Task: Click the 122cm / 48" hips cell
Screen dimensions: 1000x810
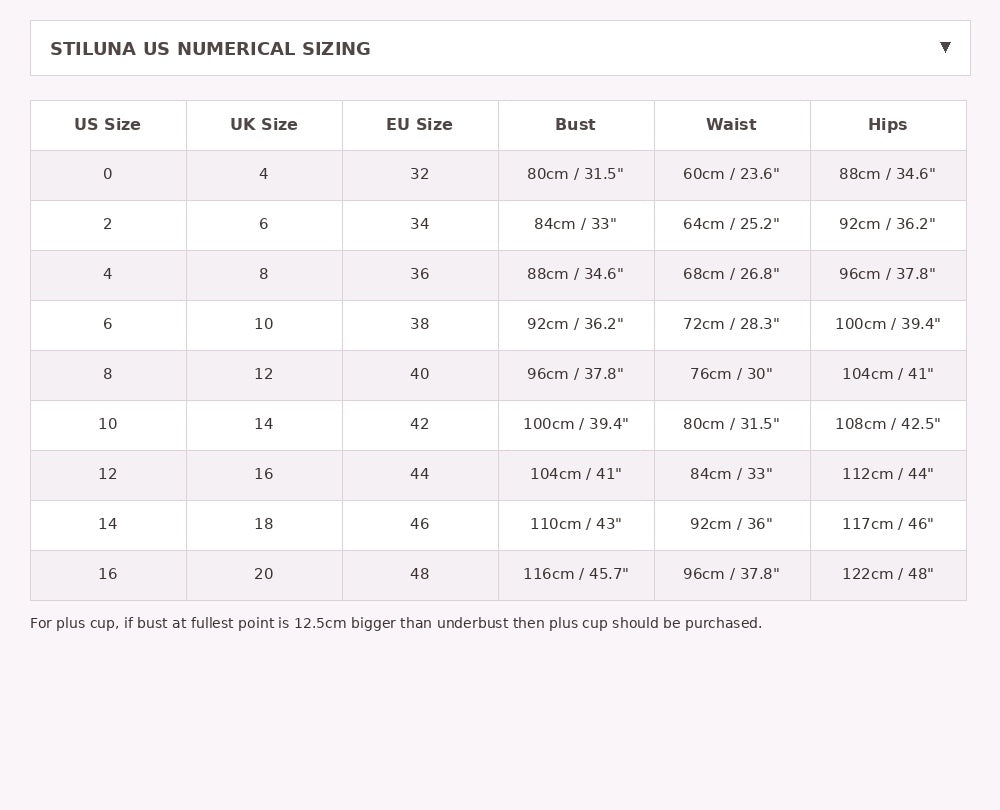Action: 887,574
